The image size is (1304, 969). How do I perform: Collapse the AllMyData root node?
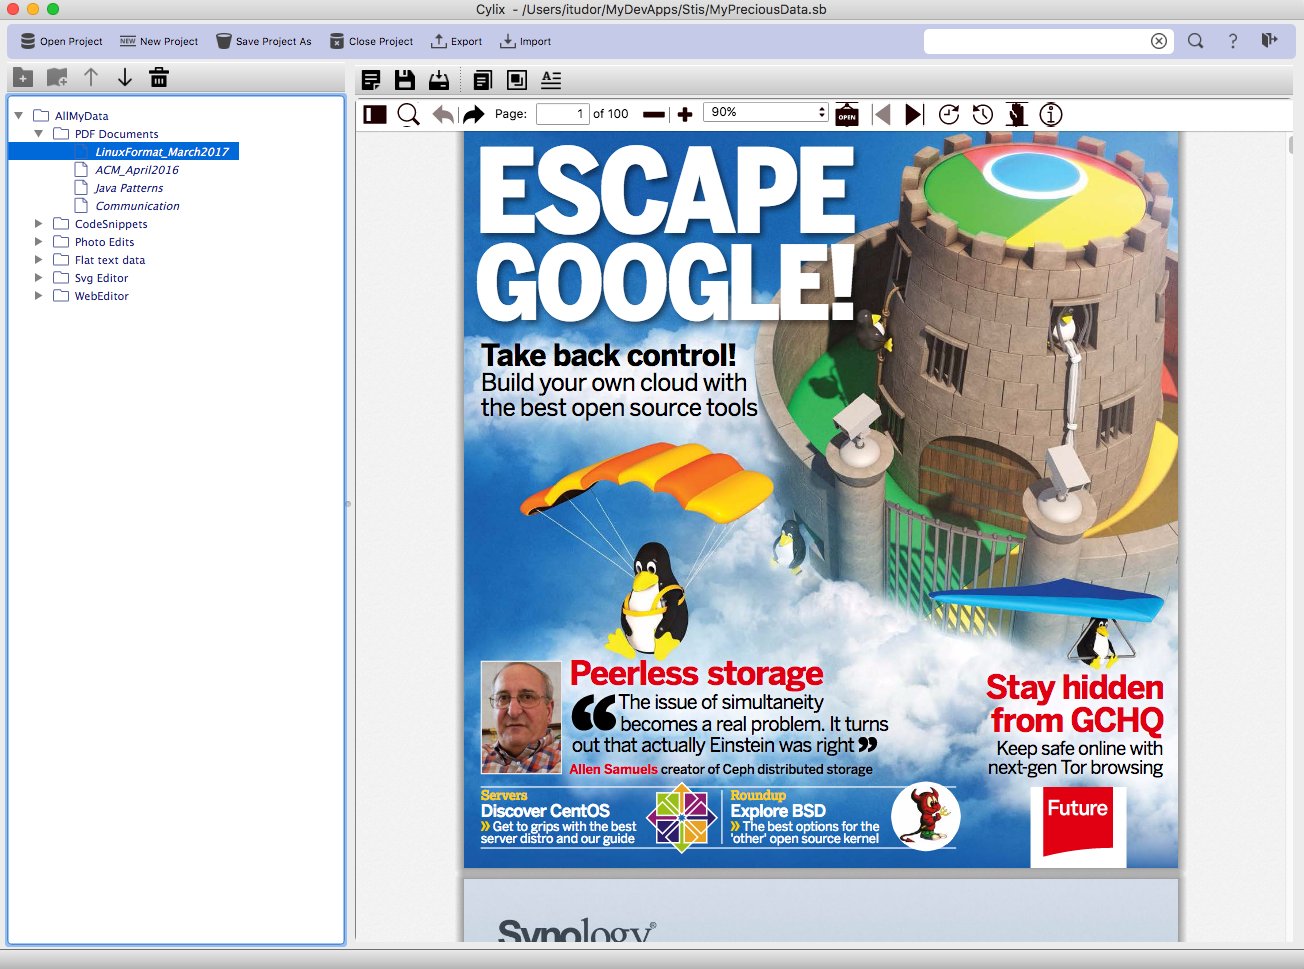click(18, 116)
